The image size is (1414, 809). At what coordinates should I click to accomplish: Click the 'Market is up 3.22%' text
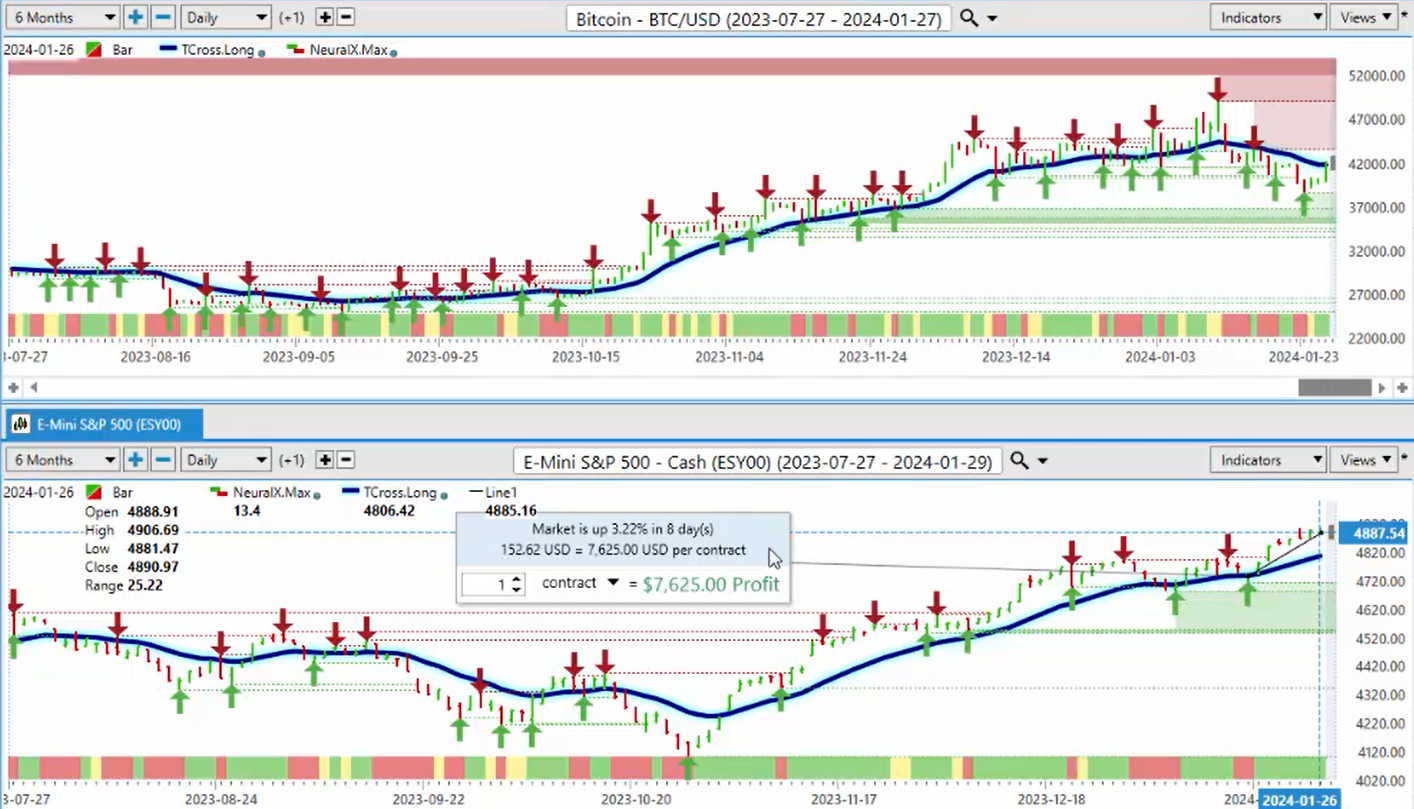coord(622,529)
